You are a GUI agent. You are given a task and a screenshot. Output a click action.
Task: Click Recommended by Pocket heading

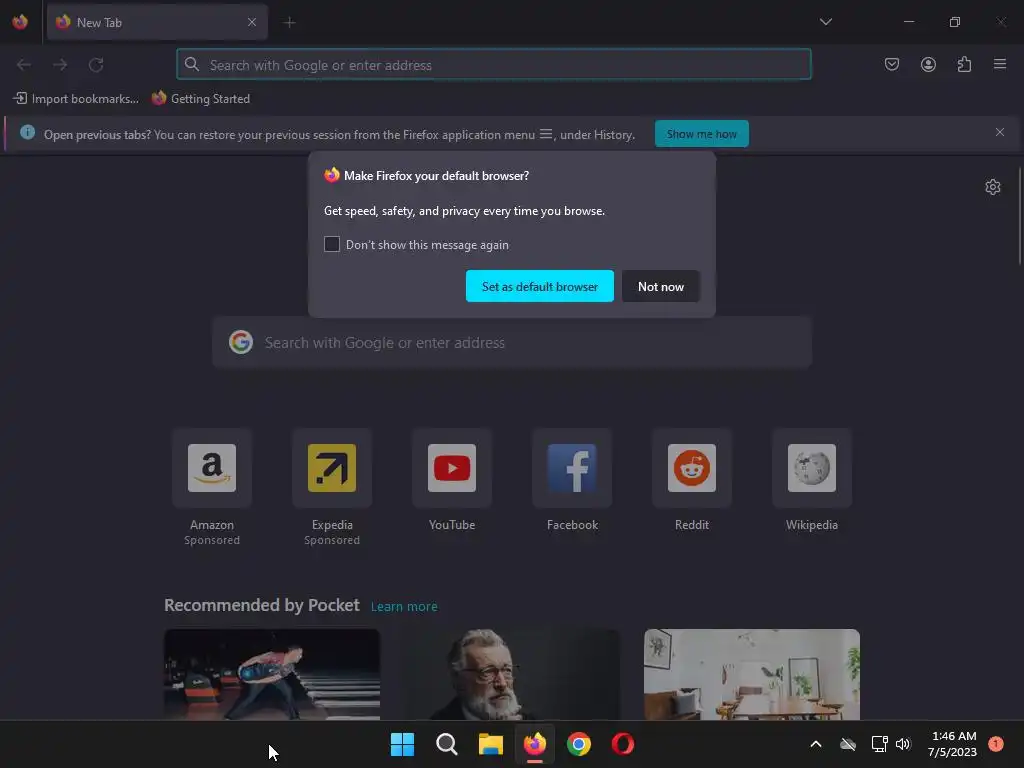click(x=262, y=605)
